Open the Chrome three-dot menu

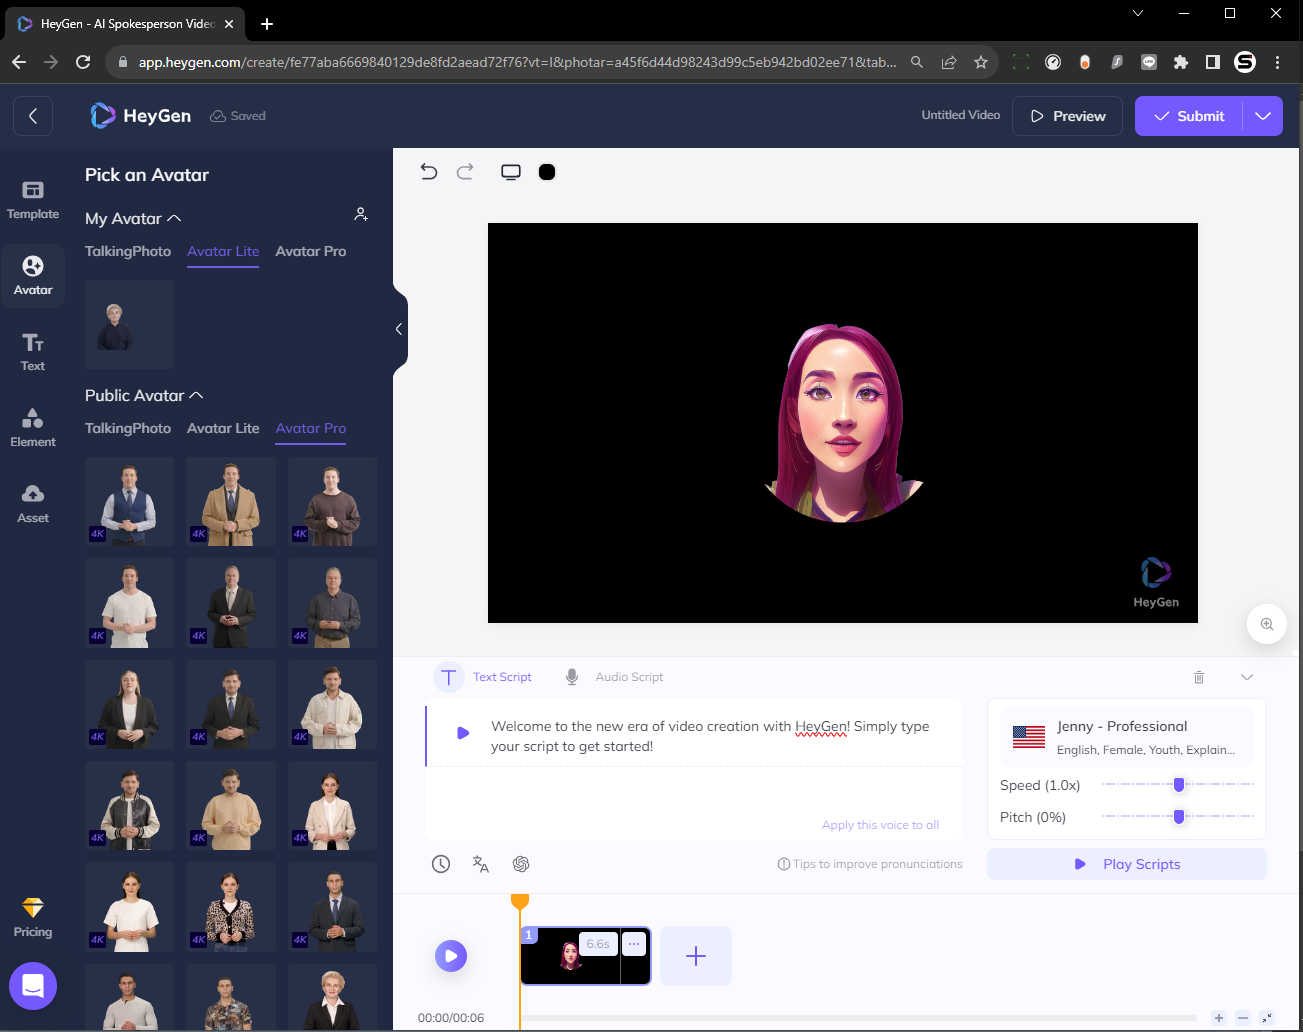(x=1277, y=62)
